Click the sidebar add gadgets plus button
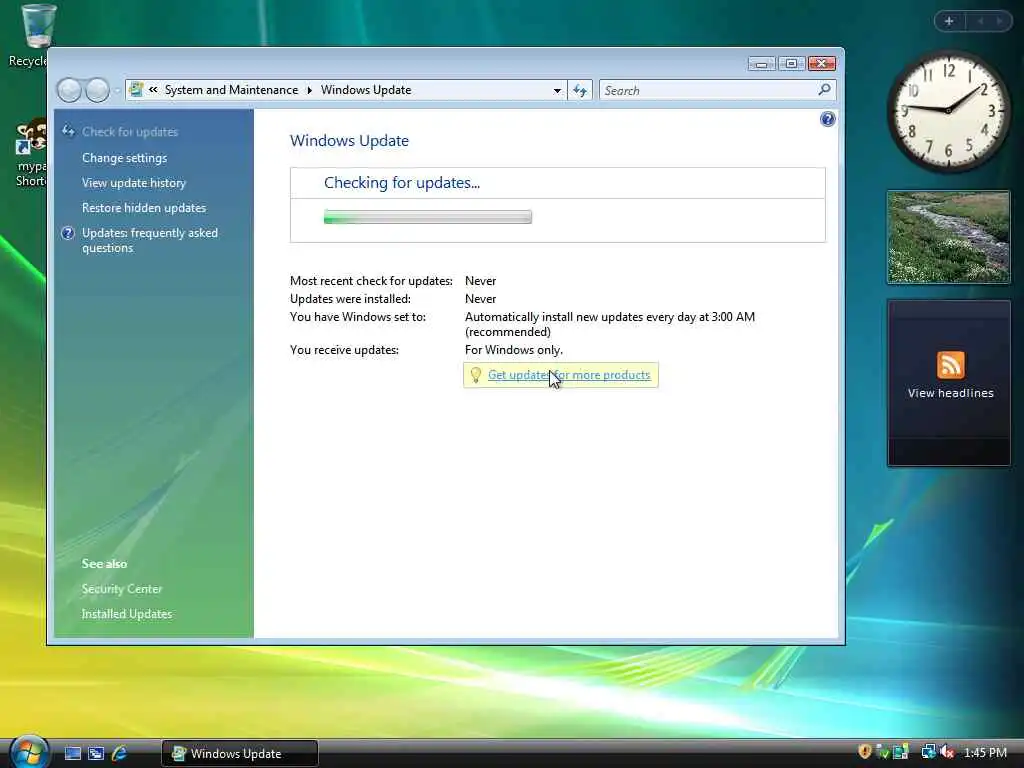Viewport: 1024px width, 768px height. pyautogui.click(x=949, y=22)
